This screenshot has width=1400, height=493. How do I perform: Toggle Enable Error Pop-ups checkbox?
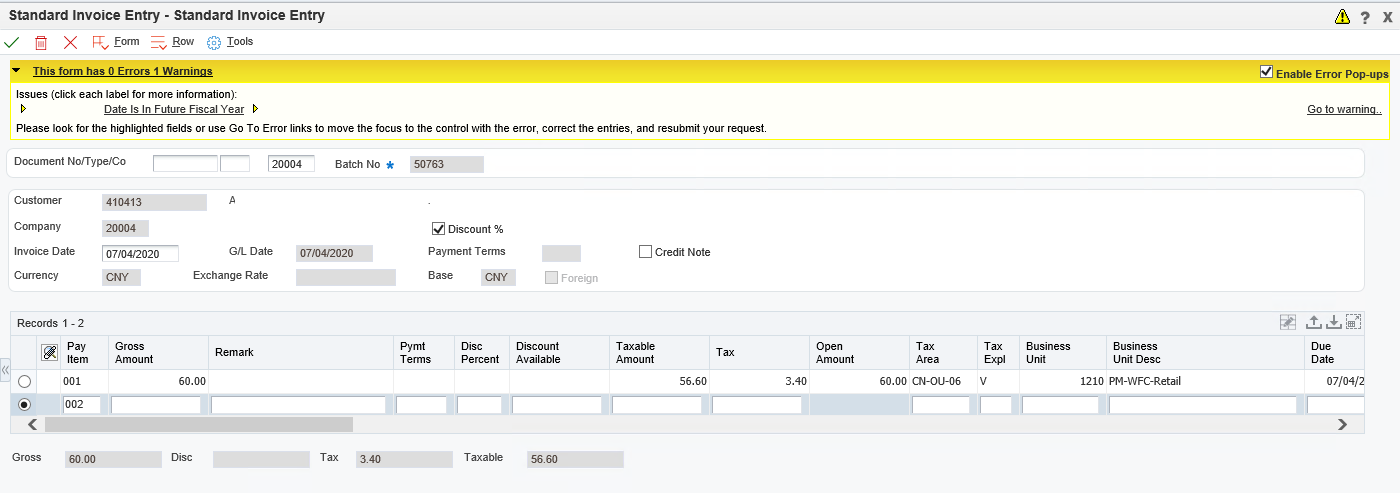click(1267, 72)
